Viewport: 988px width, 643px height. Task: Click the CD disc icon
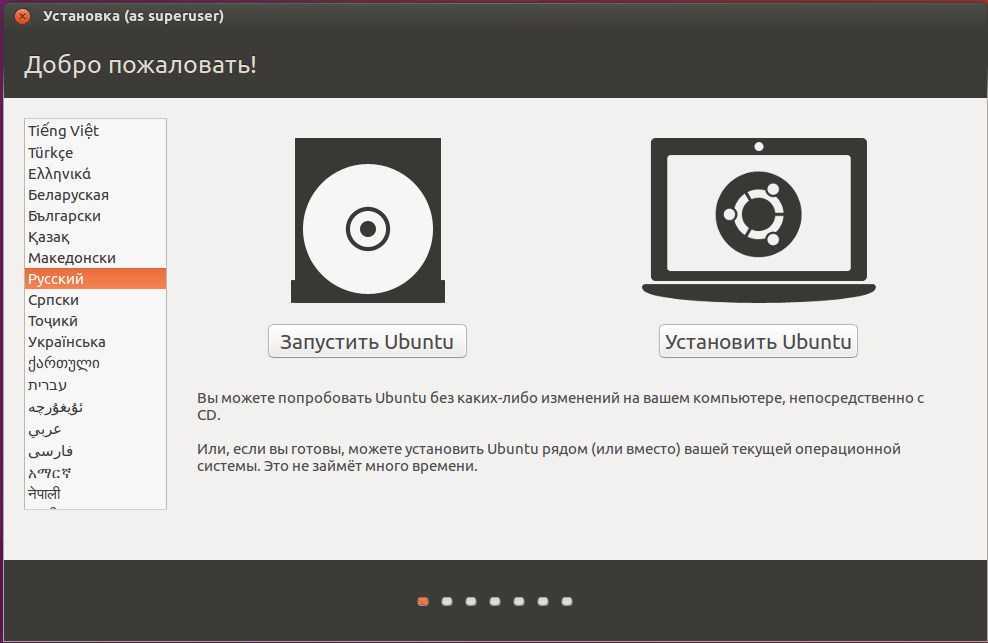[368, 221]
